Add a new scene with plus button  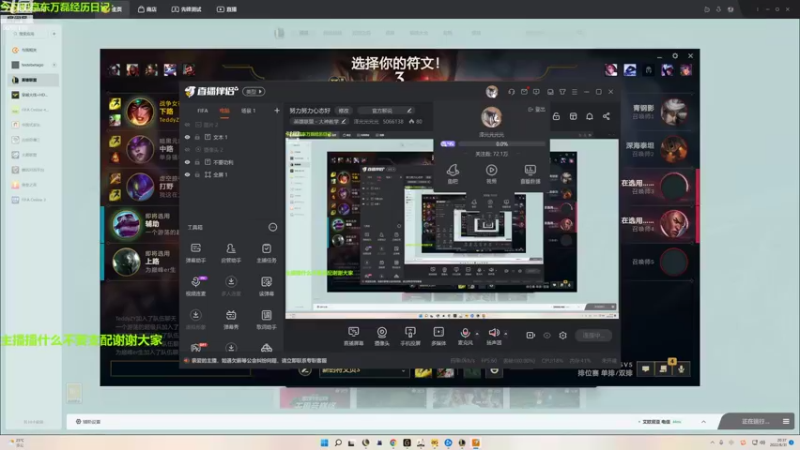tap(277, 111)
